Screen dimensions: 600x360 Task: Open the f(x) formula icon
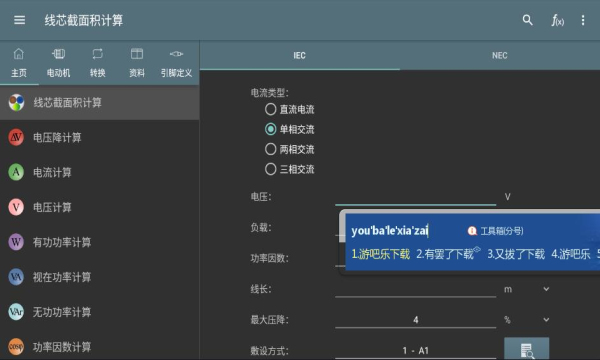pyautogui.click(x=557, y=20)
